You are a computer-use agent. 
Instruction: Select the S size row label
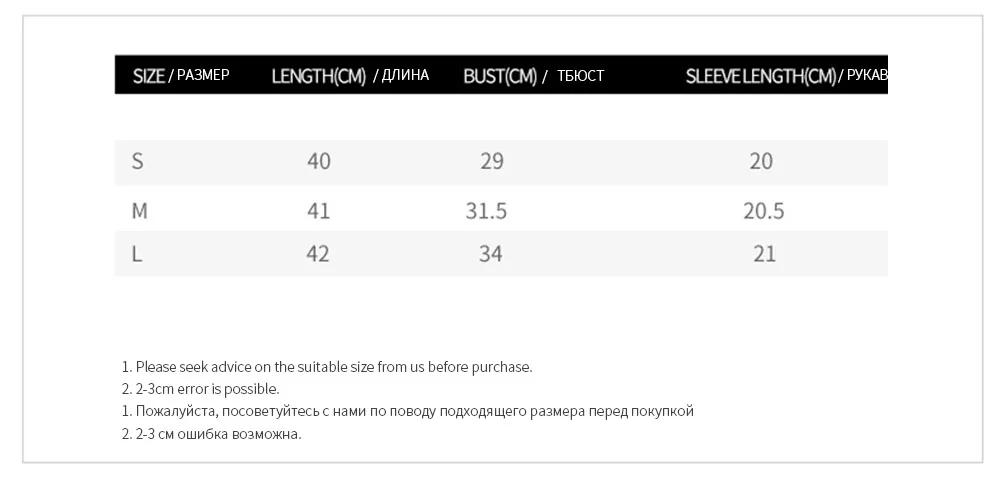(137, 161)
